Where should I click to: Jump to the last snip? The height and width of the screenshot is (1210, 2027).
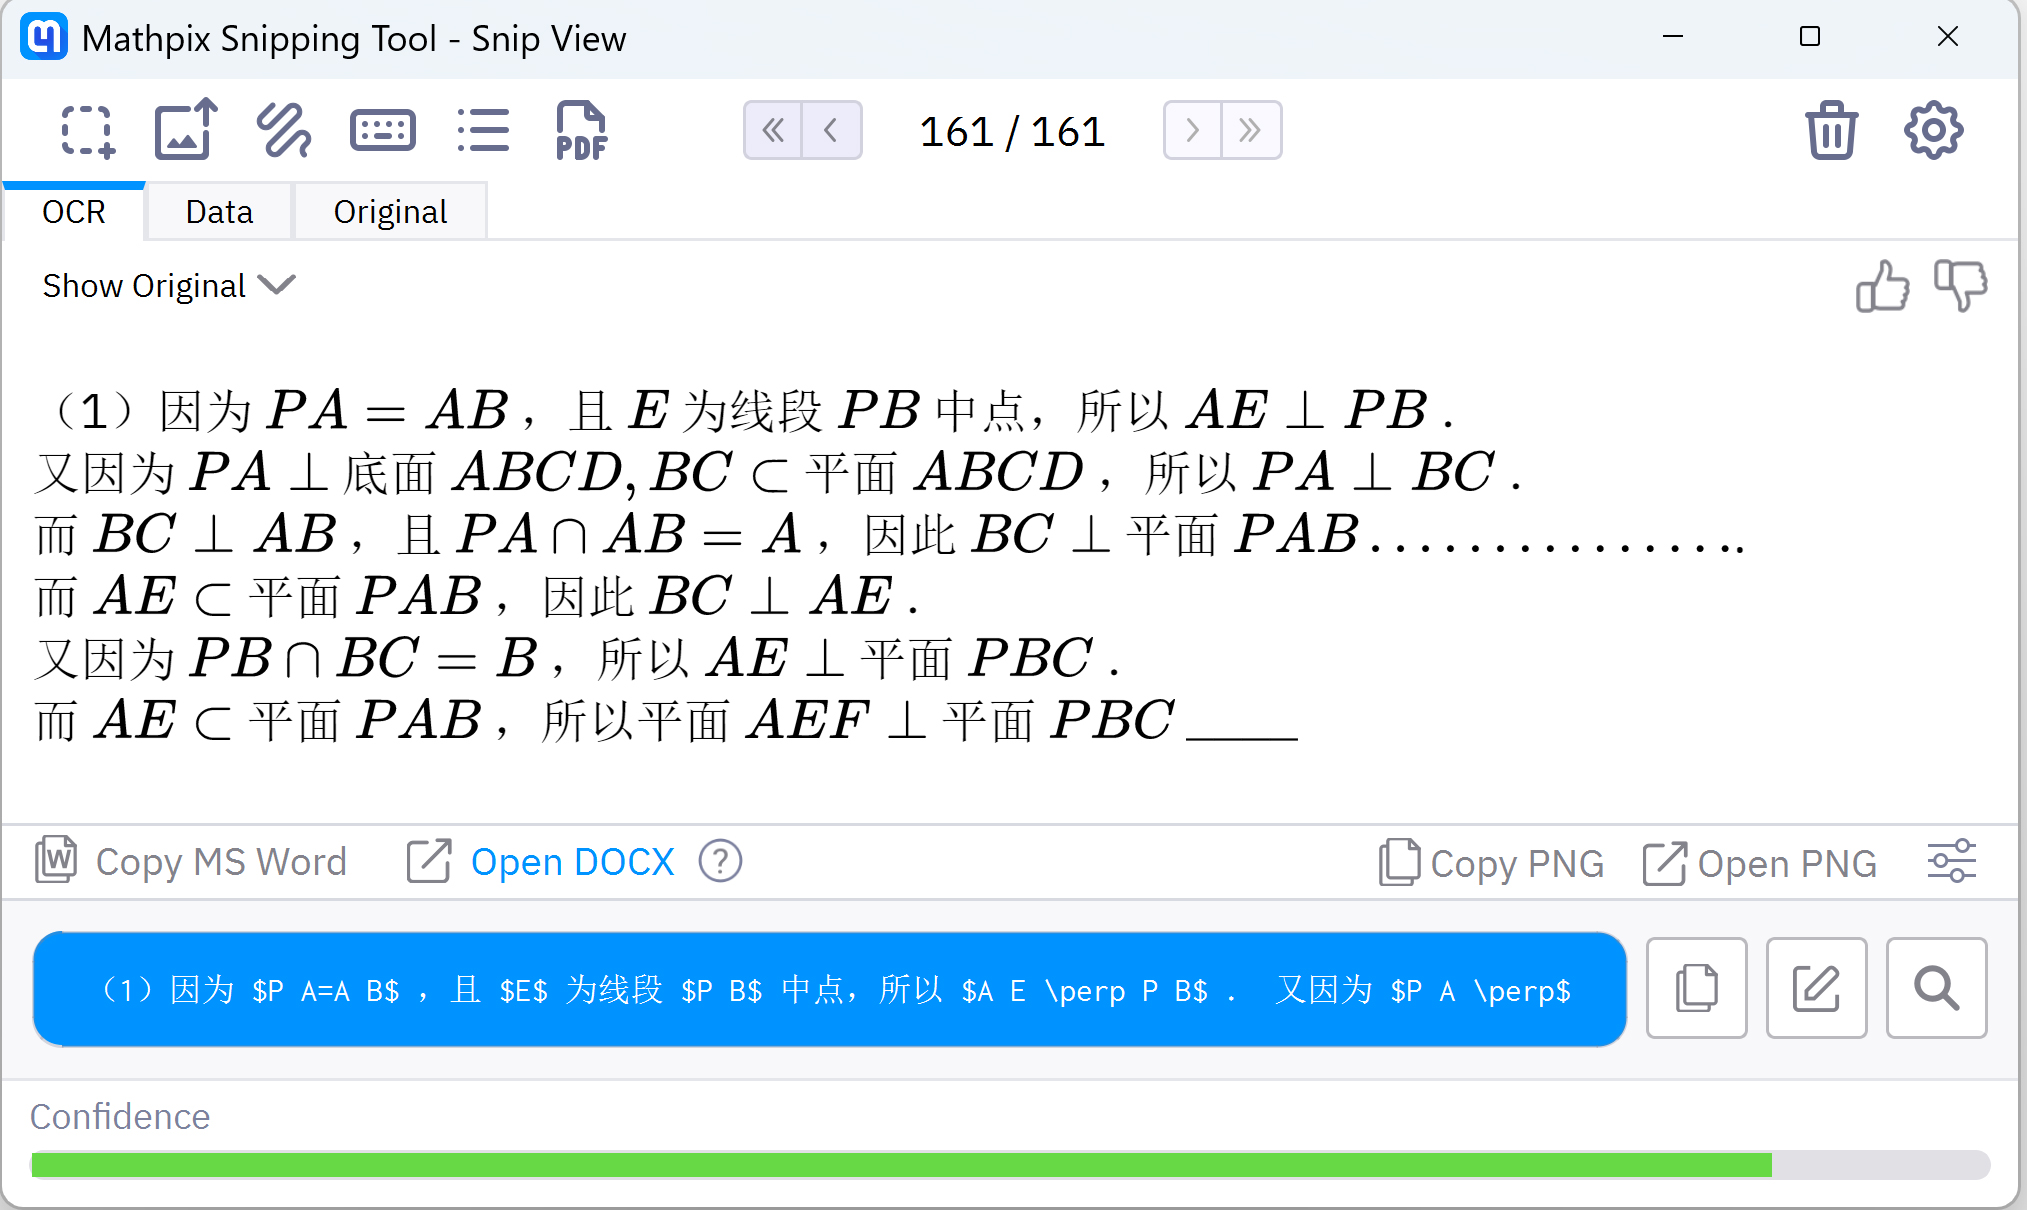[x=1251, y=130]
